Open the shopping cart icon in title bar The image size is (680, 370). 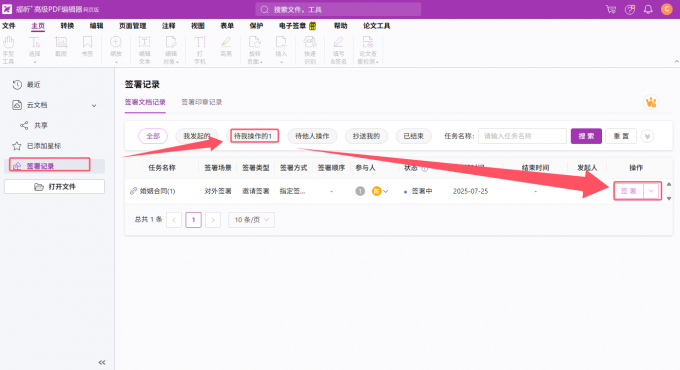tap(611, 9)
